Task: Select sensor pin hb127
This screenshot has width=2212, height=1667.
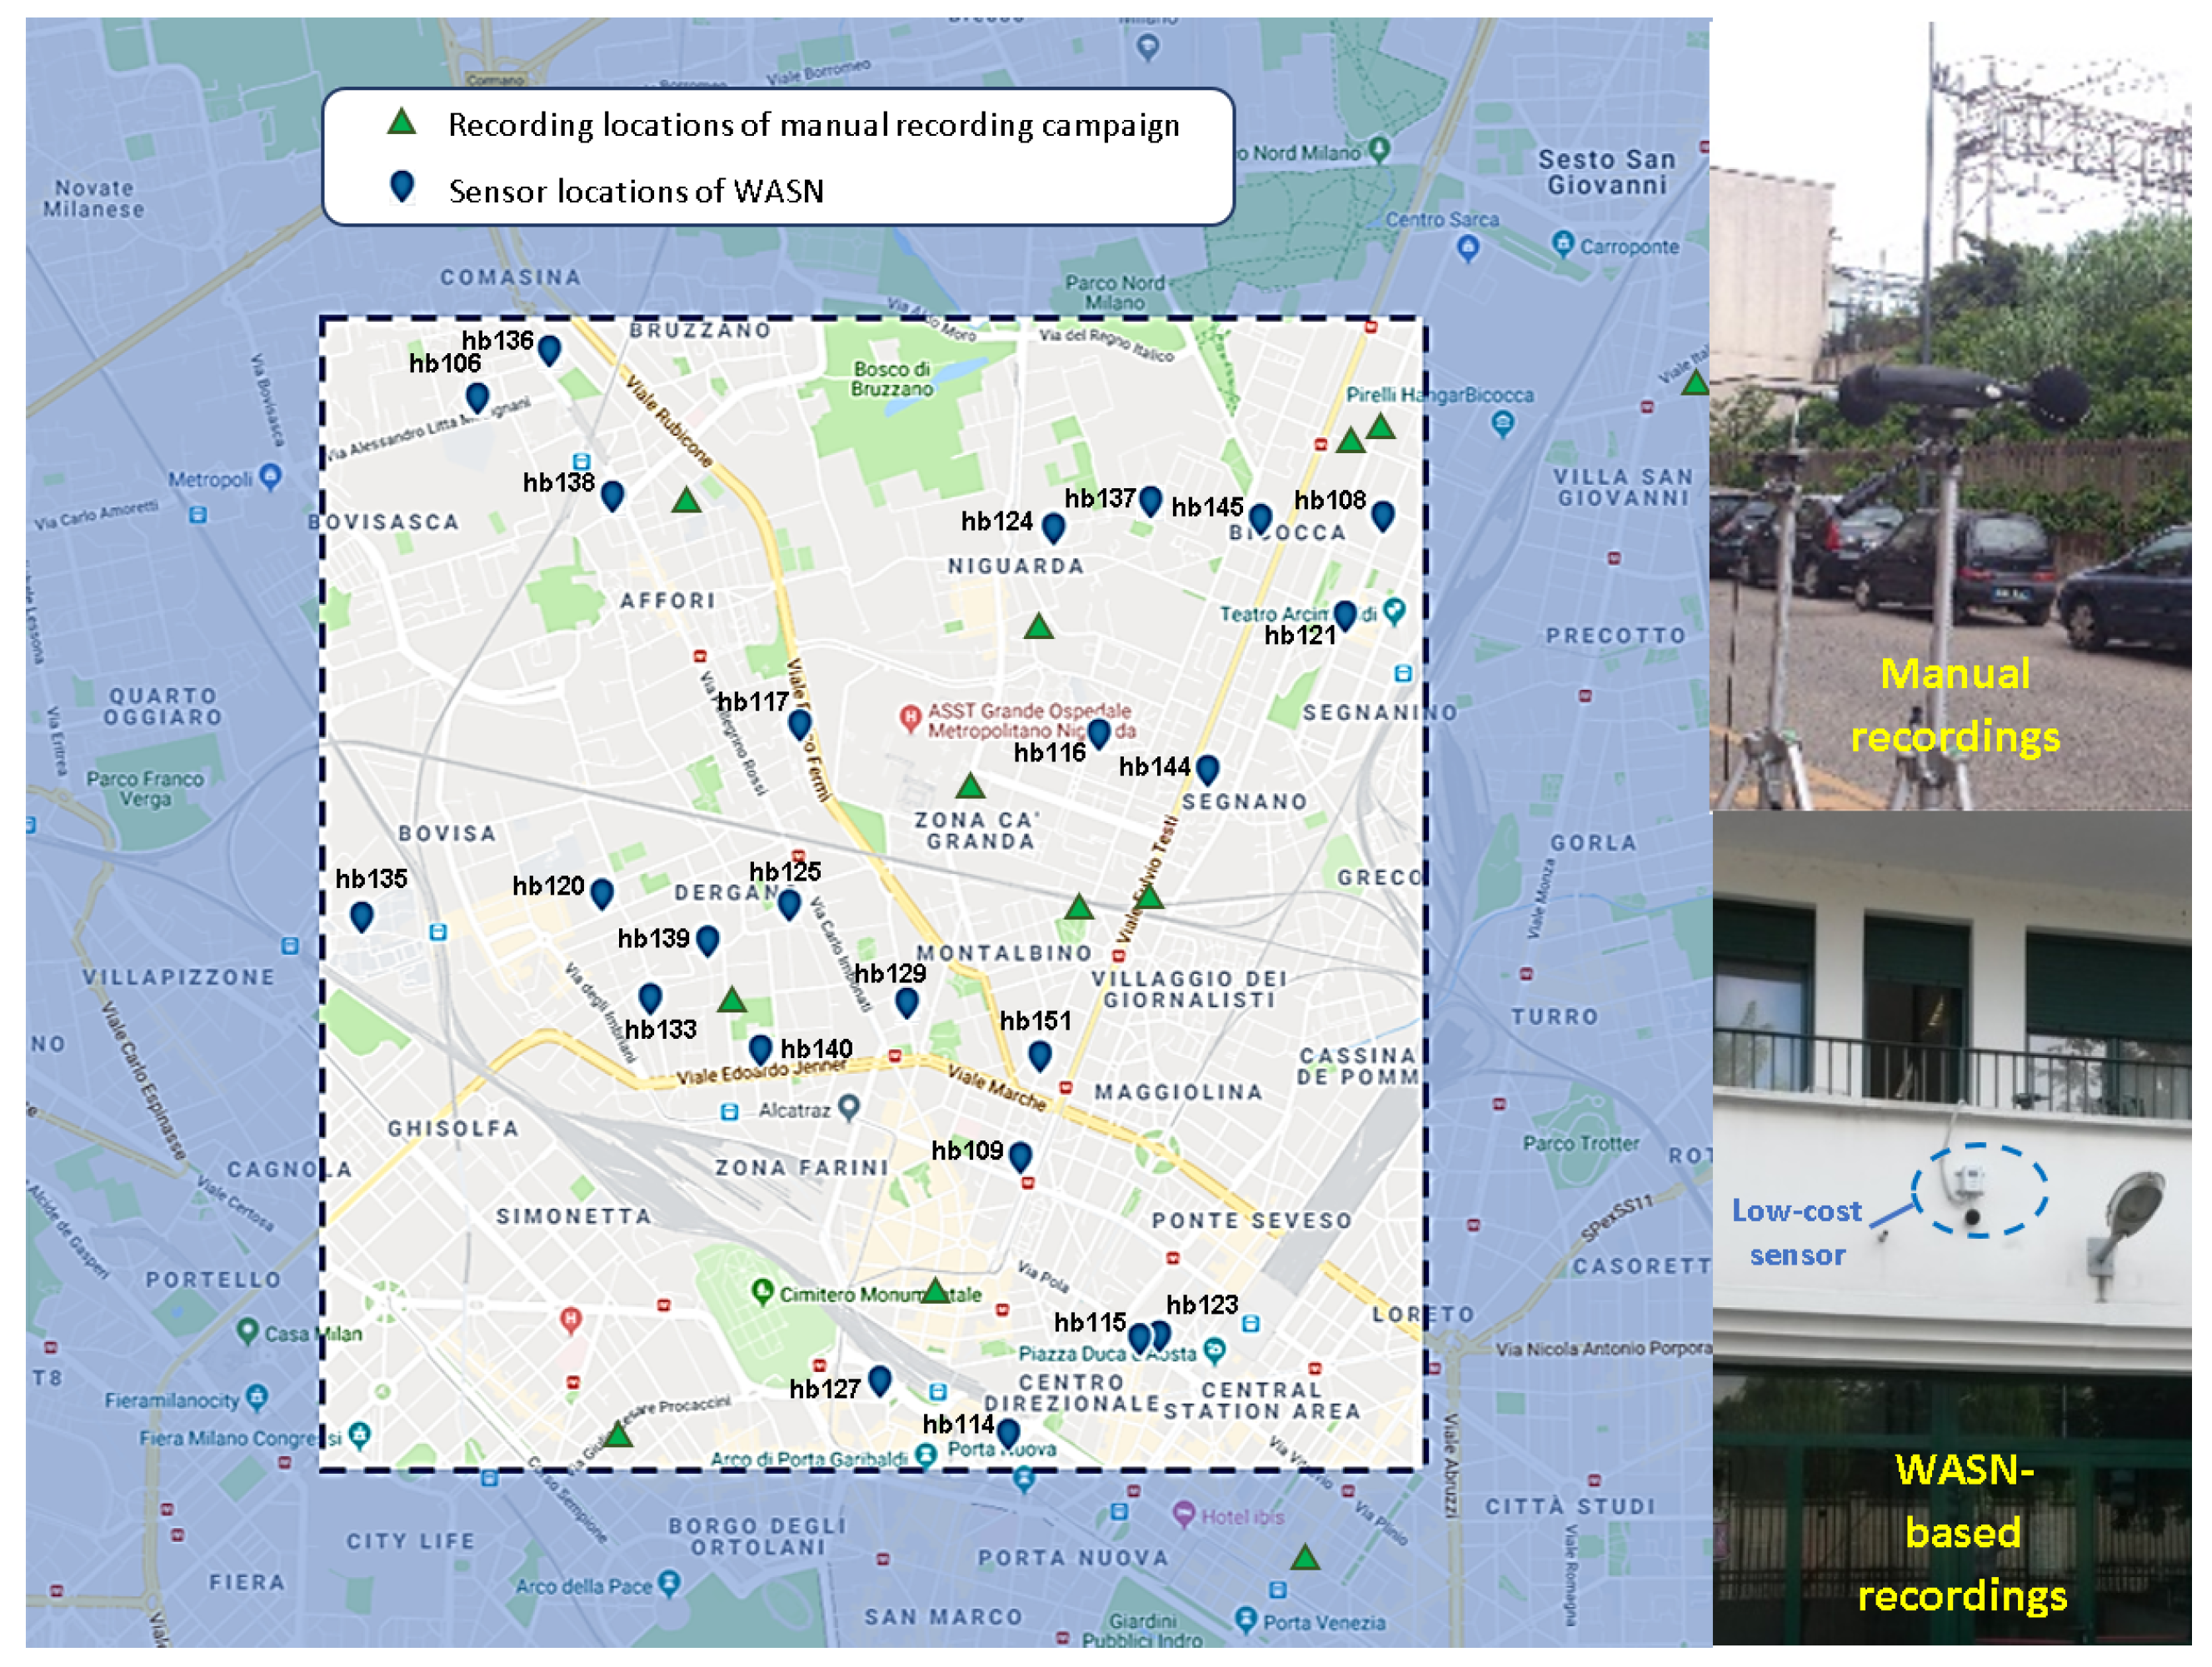Action: click(x=880, y=1380)
